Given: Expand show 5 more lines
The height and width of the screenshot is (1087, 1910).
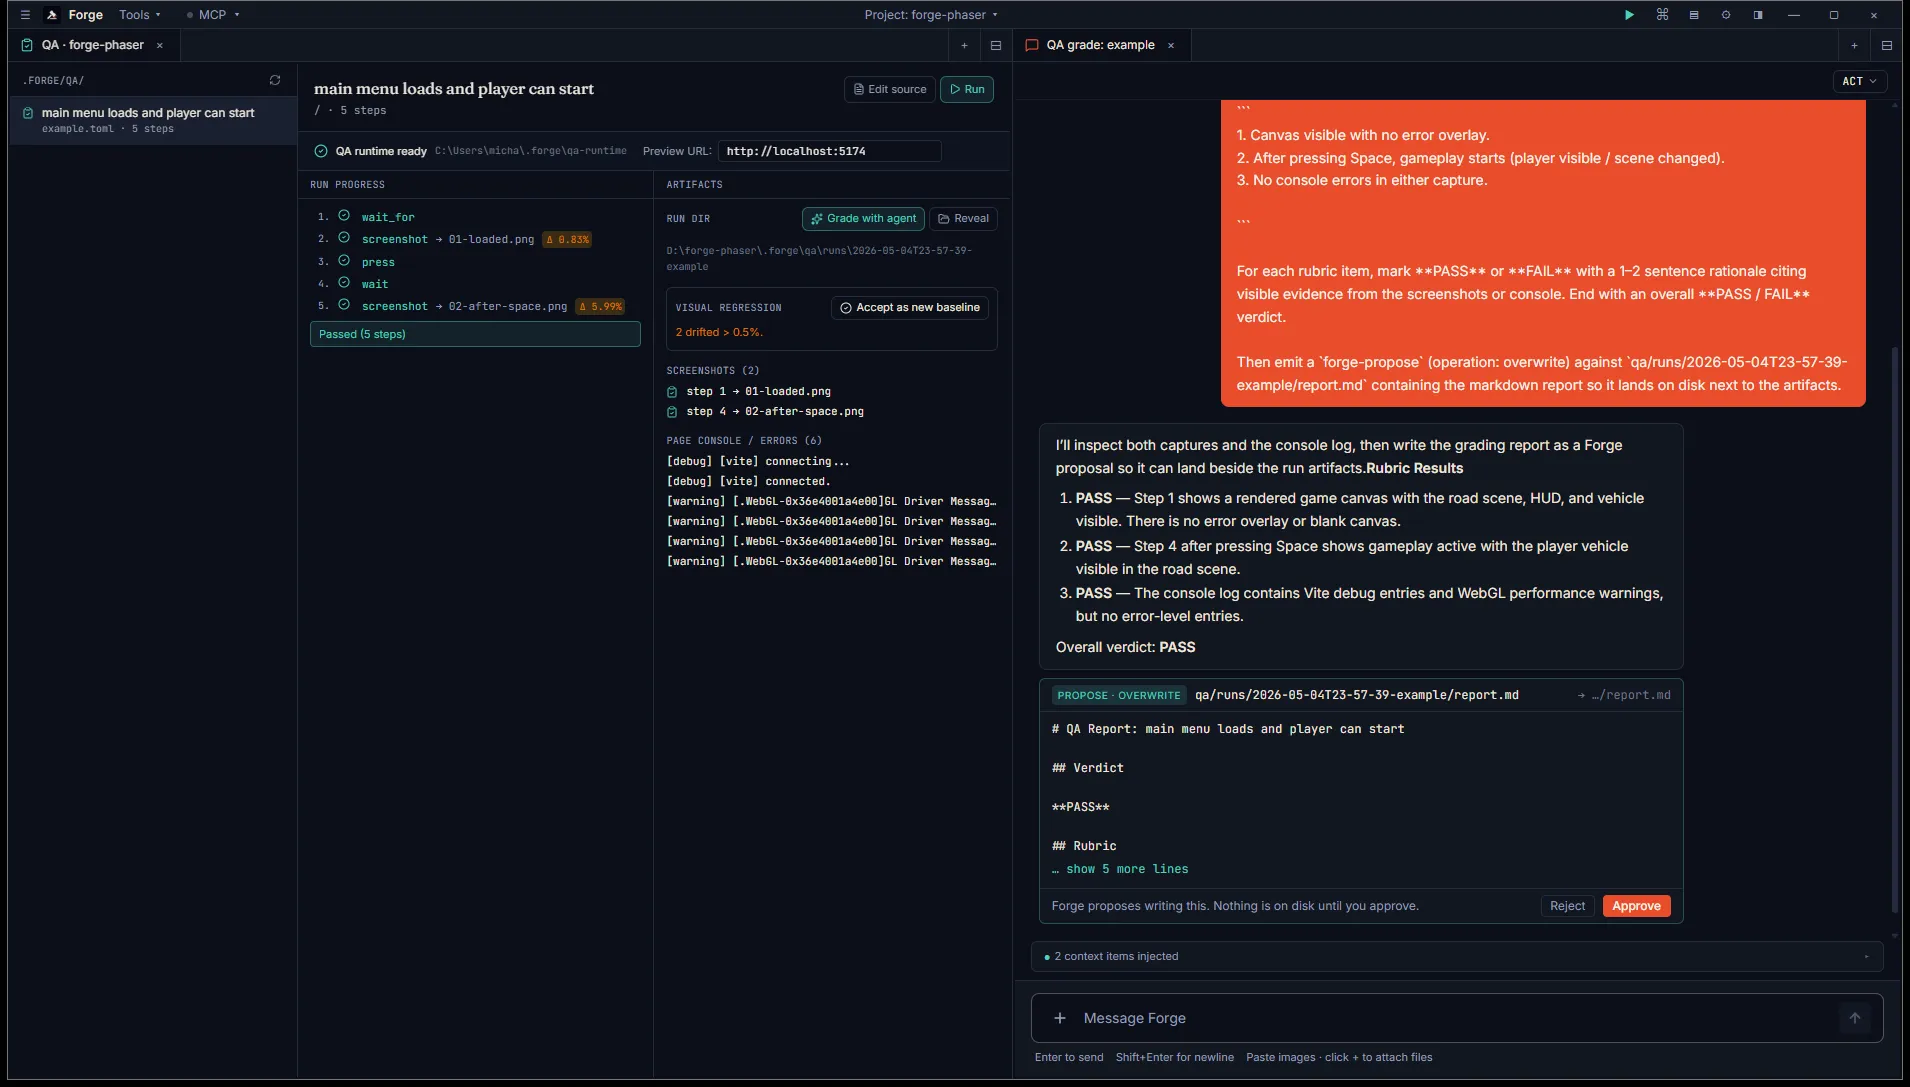Looking at the screenshot, I should point(1120,869).
